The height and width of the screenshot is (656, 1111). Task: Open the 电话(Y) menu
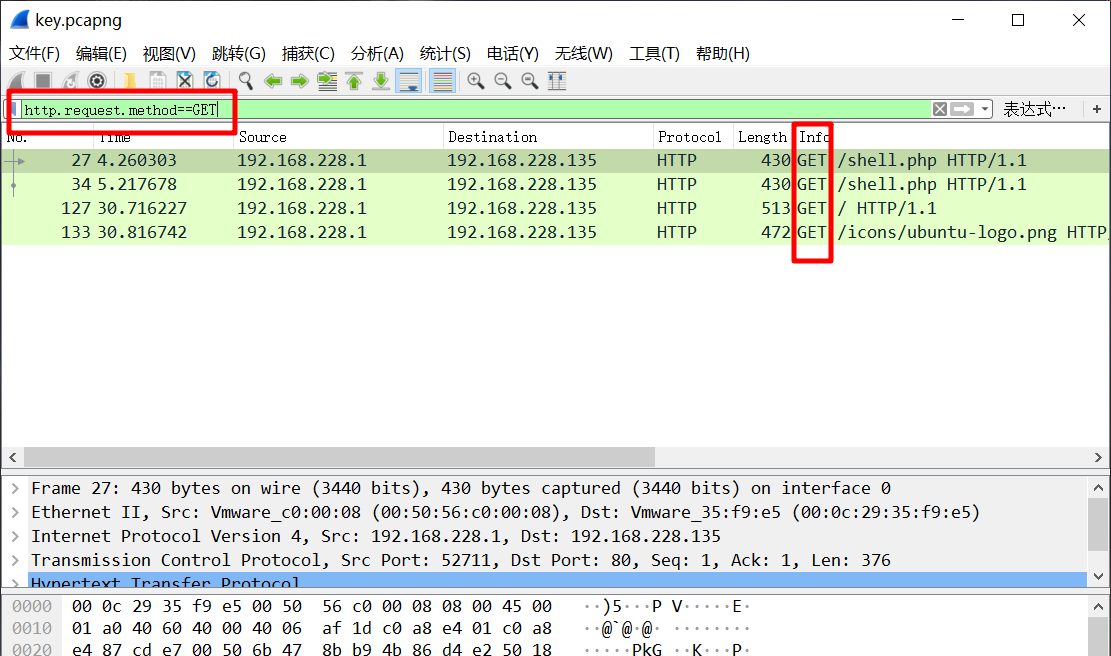pos(512,54)
